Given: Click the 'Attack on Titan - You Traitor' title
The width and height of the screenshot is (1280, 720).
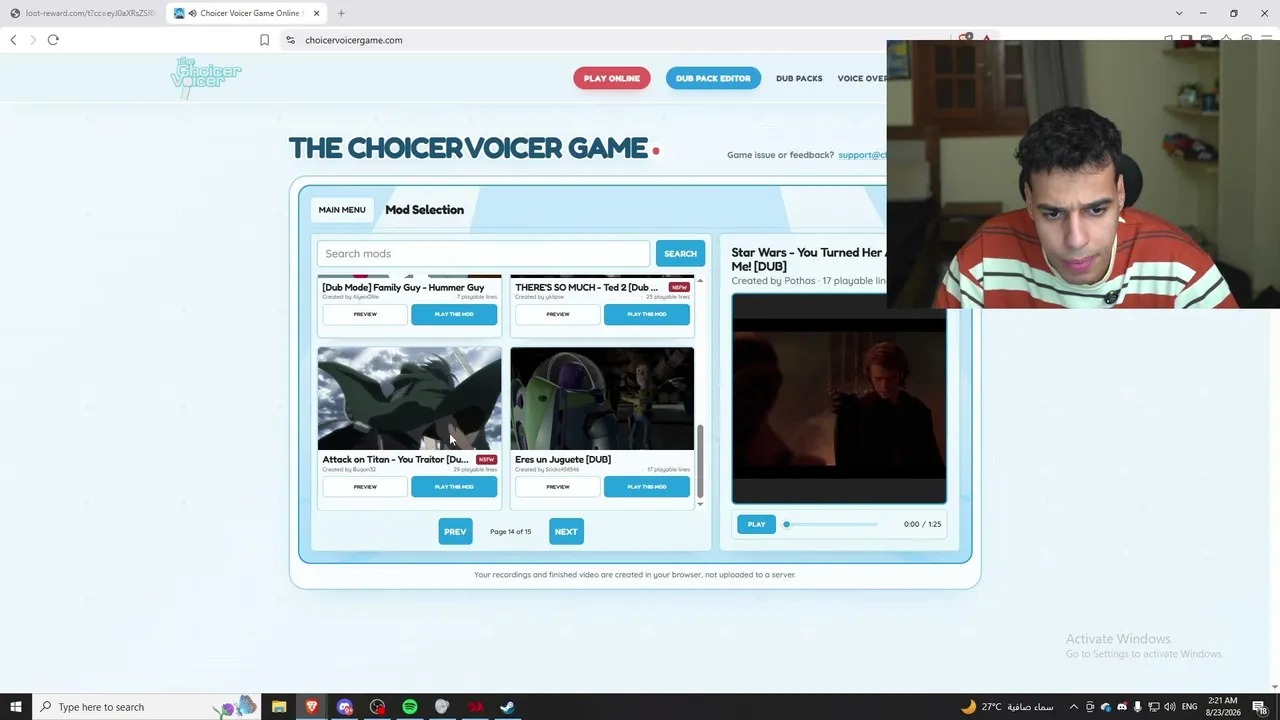Looking at the screenshot, I should click(395, 460).
